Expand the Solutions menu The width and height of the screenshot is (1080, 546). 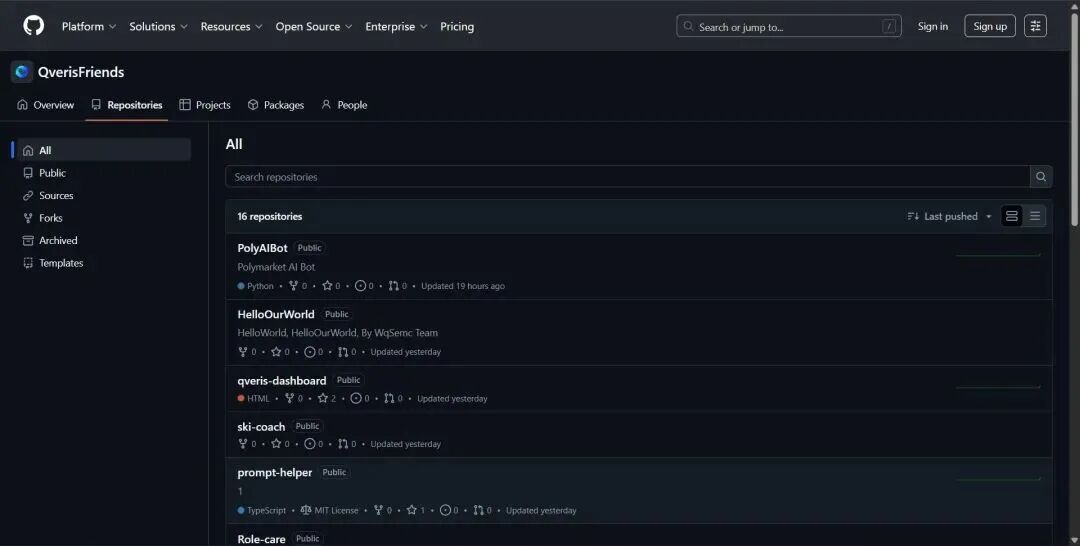tap(158, 26)
